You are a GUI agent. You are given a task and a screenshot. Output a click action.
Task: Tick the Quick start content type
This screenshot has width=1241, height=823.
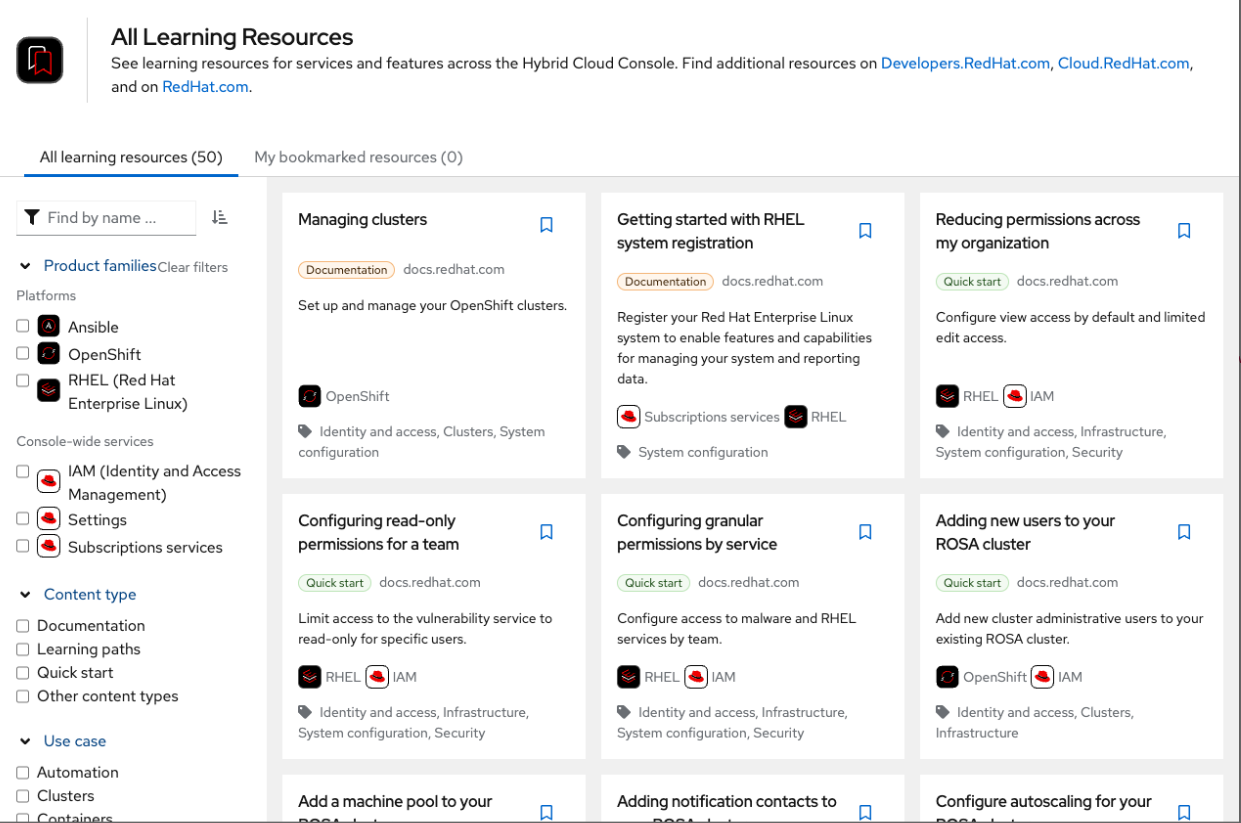(x=23, y=673)
